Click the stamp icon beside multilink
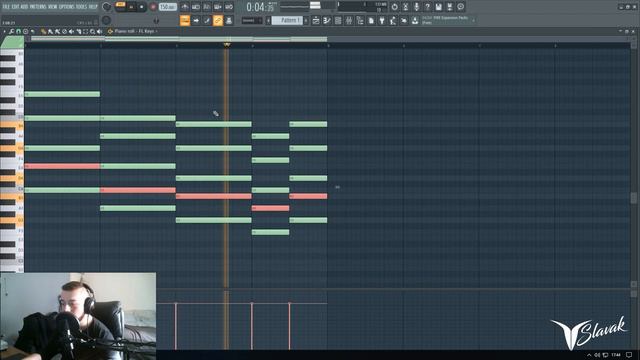 229,20
